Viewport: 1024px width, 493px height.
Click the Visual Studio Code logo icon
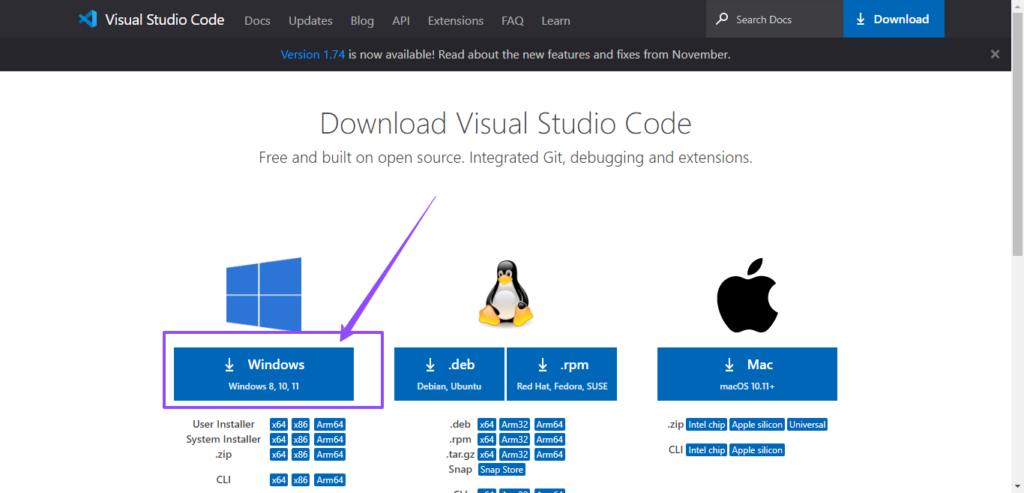click(x=88, y=19)
